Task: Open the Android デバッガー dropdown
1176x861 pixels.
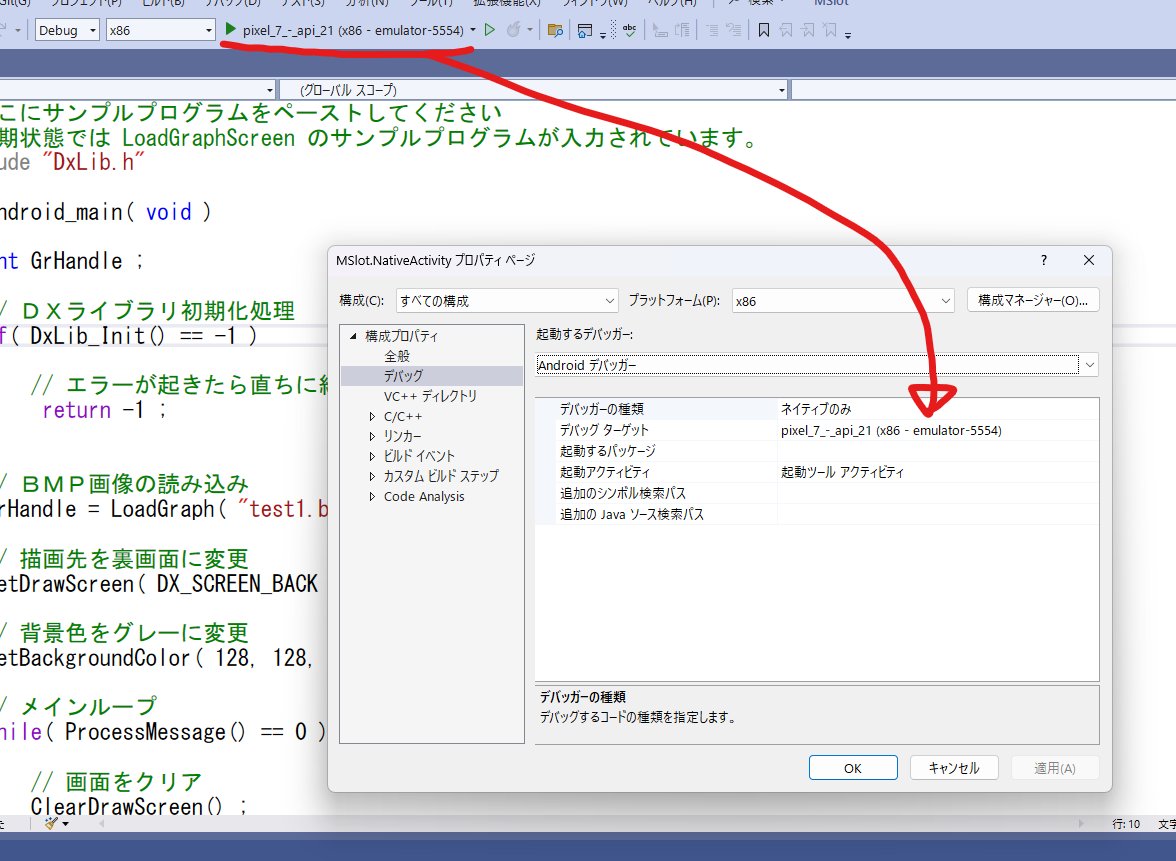Action: pyautogui.click(x=1090, y=365)
